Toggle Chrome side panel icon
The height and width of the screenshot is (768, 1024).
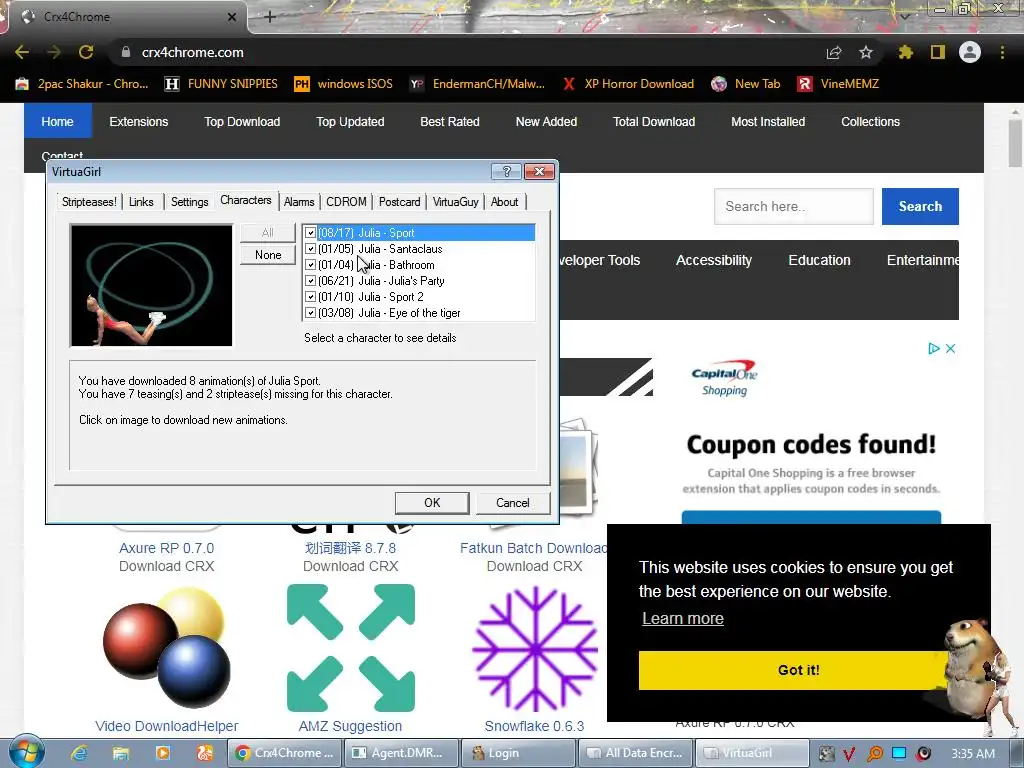938,52
